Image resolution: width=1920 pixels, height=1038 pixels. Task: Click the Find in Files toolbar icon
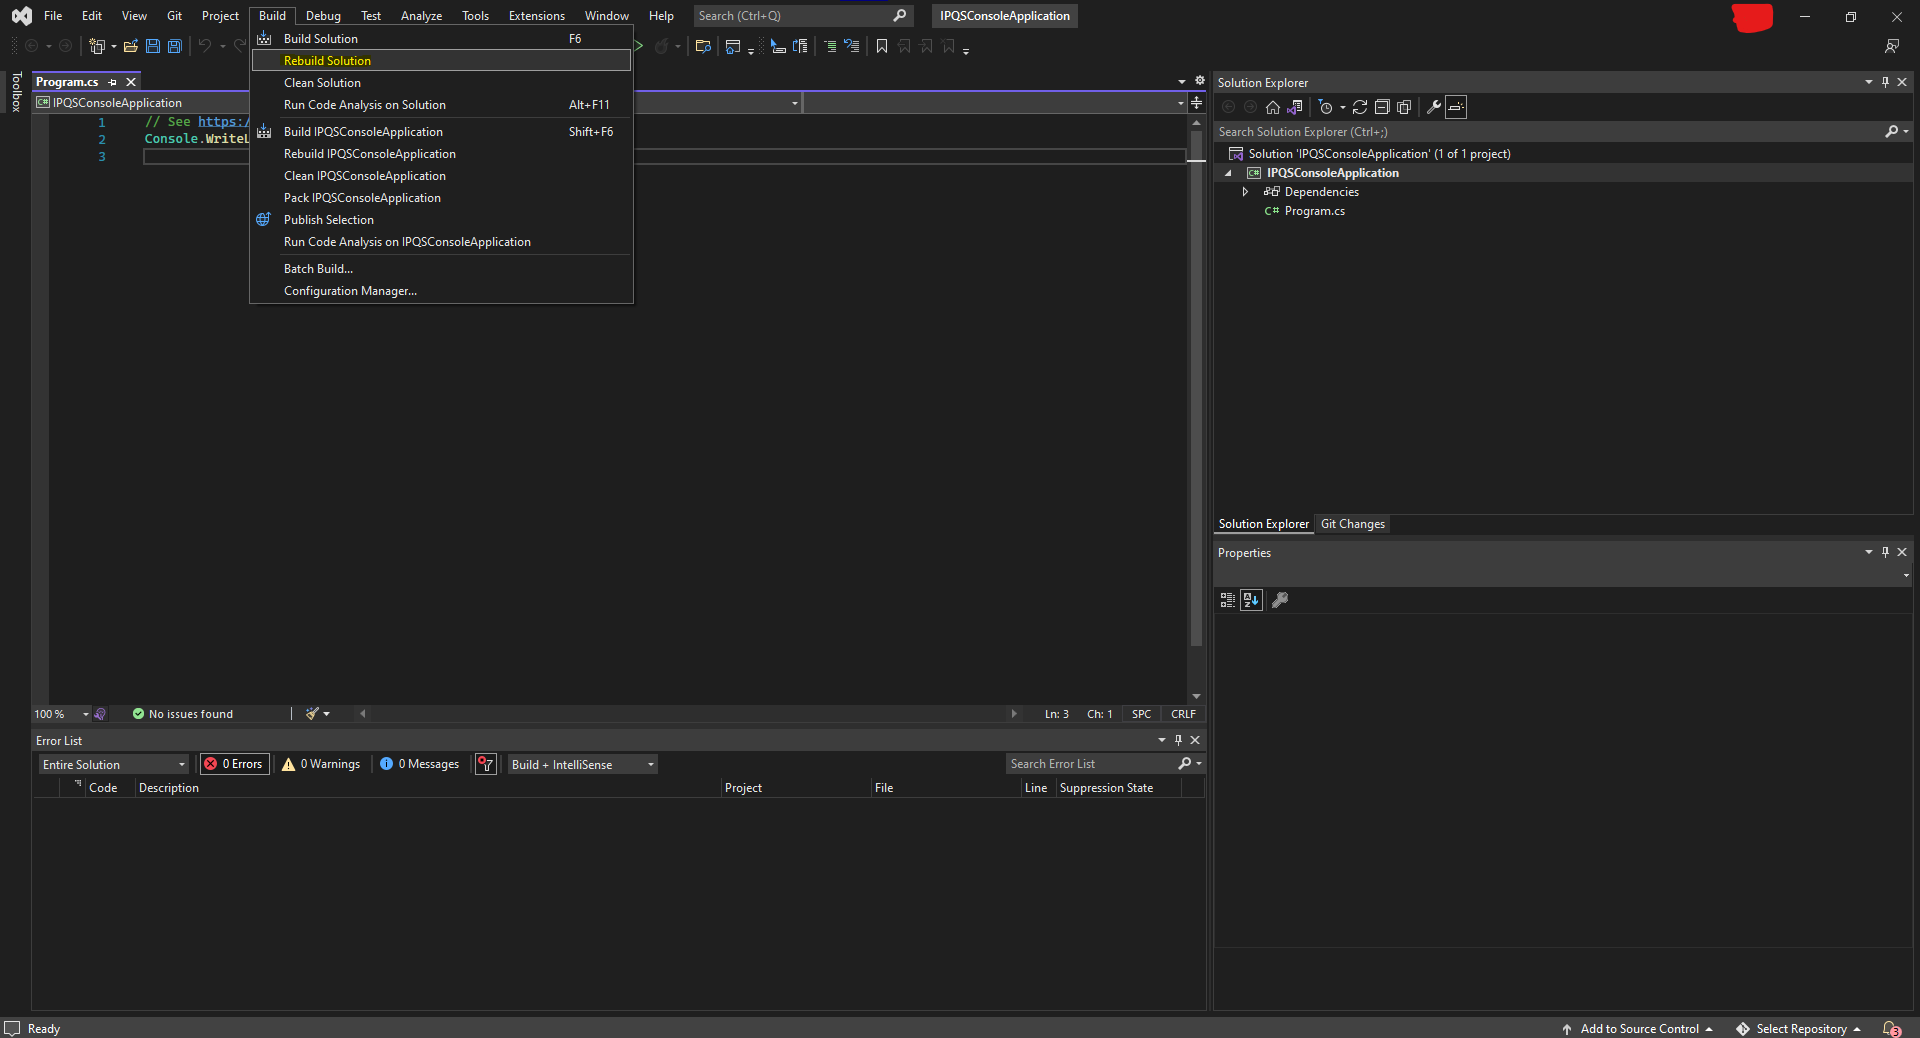click(703, 46)
